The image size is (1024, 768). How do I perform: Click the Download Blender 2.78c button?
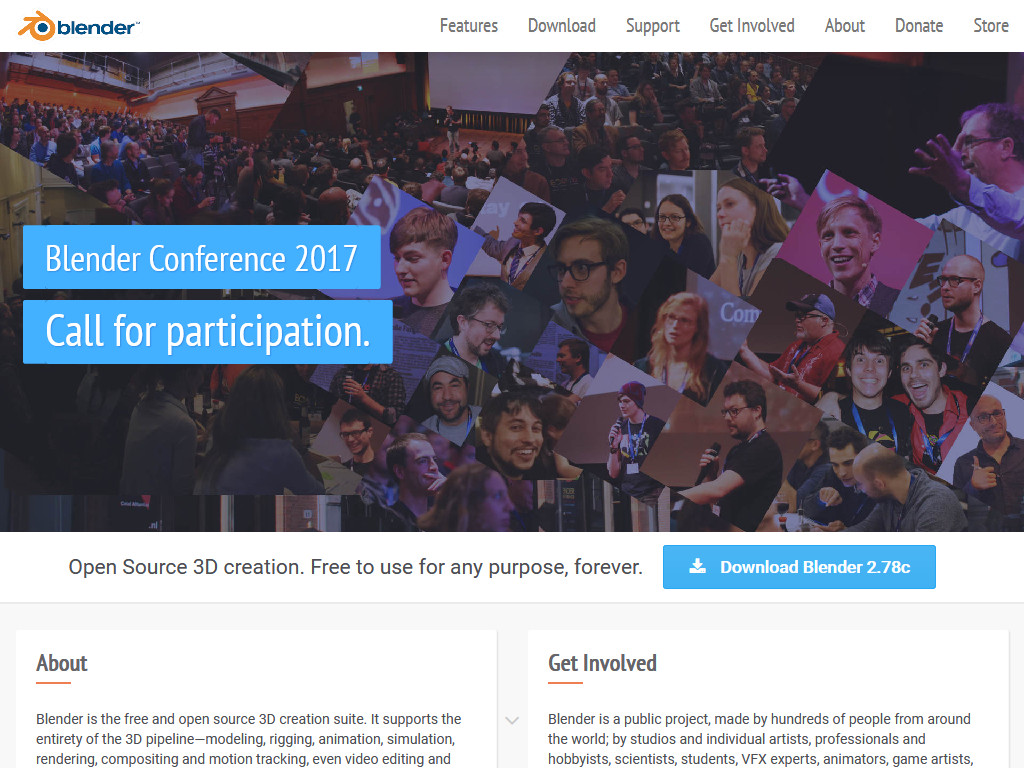tap(799, 567)
